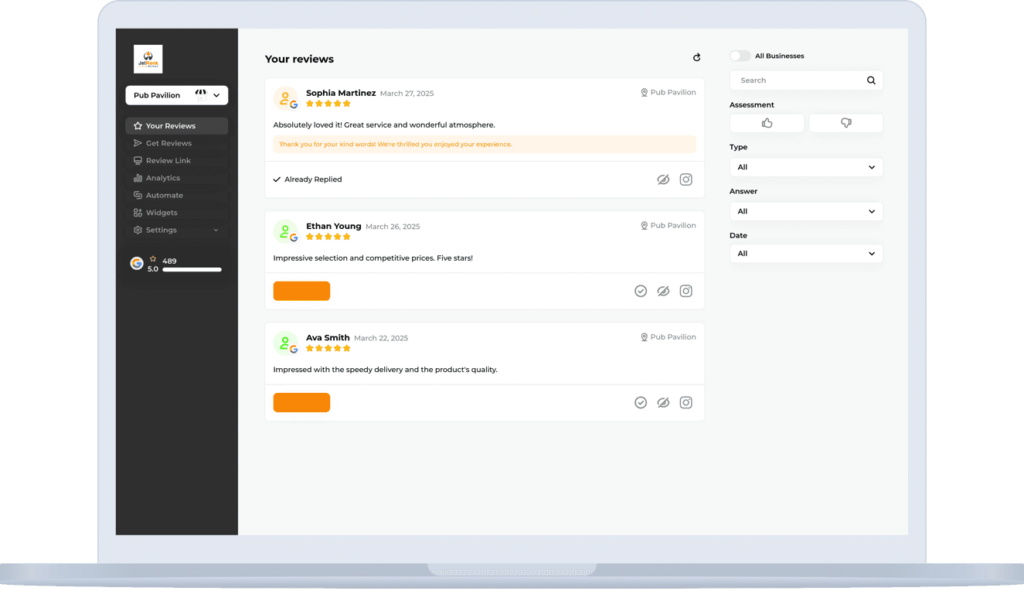Click the orange reply text under Sophia's review
Viewport: 1024px width, 594px height.
396,144
